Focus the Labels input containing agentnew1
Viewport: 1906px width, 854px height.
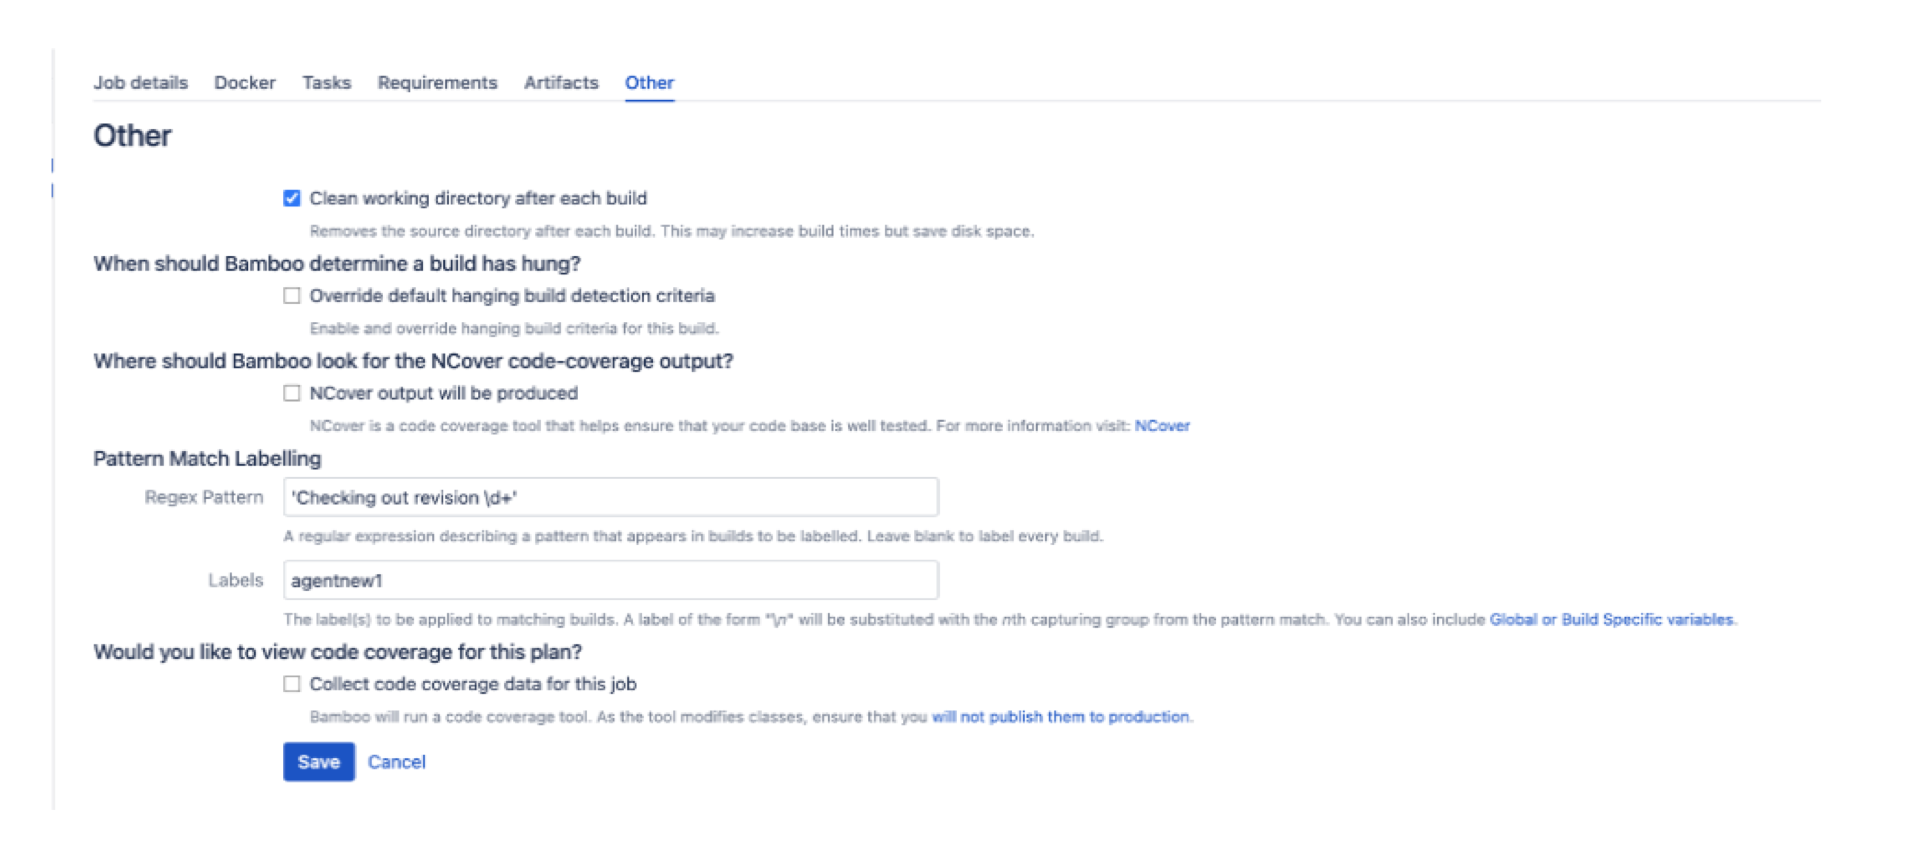point(610,580)
